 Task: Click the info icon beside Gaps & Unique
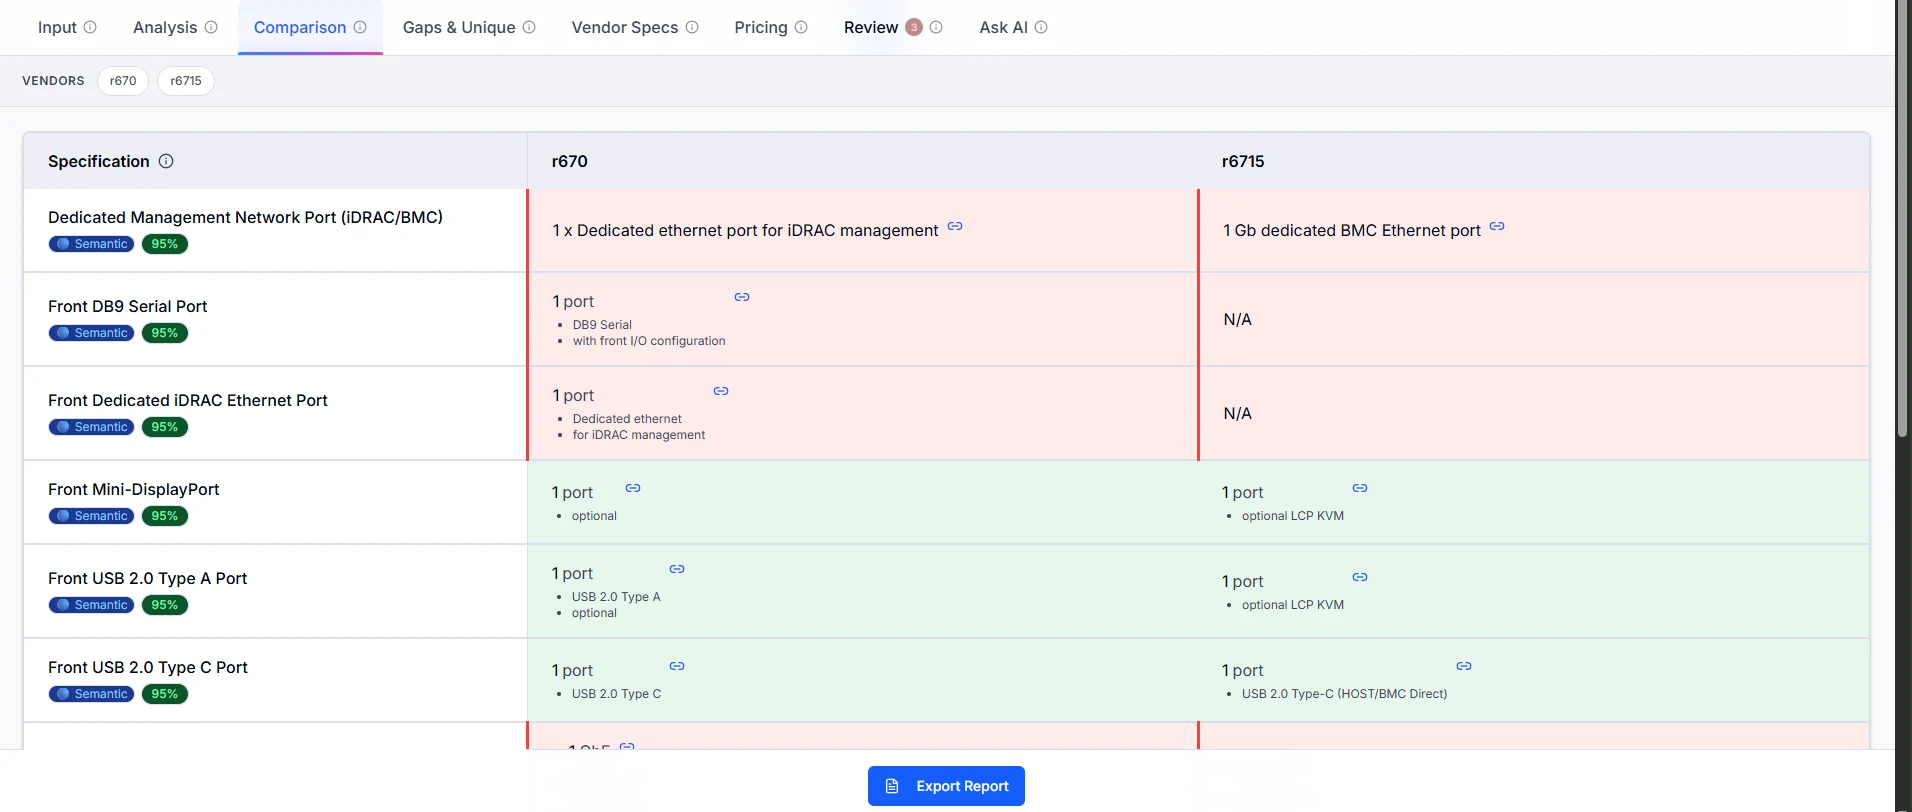[529, 27]
